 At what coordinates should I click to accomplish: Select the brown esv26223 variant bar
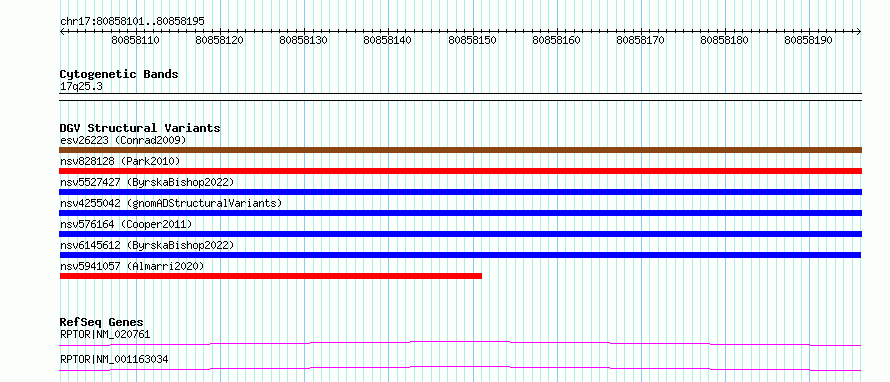(x=460, y=150)
